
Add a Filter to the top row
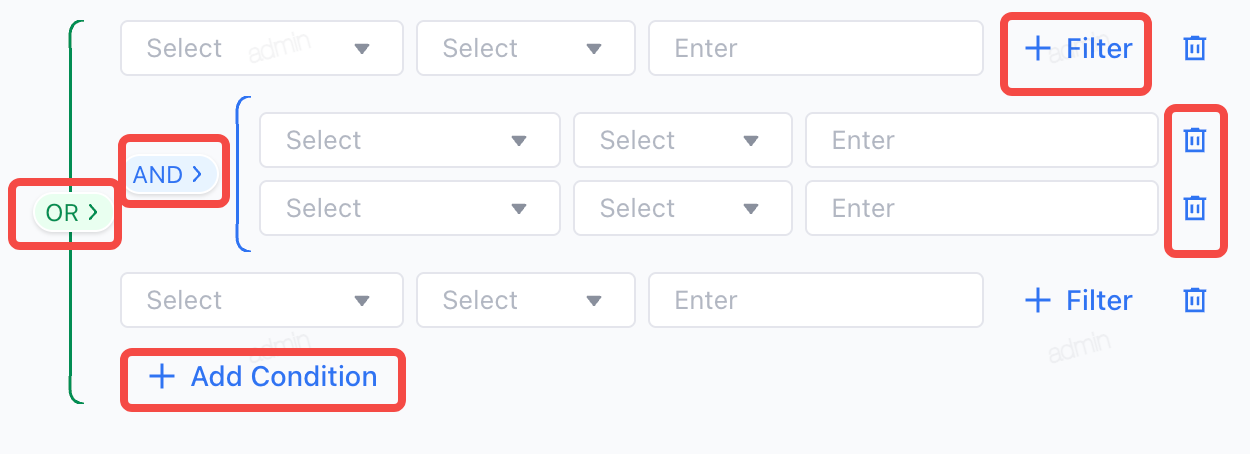pos(1079,48)
